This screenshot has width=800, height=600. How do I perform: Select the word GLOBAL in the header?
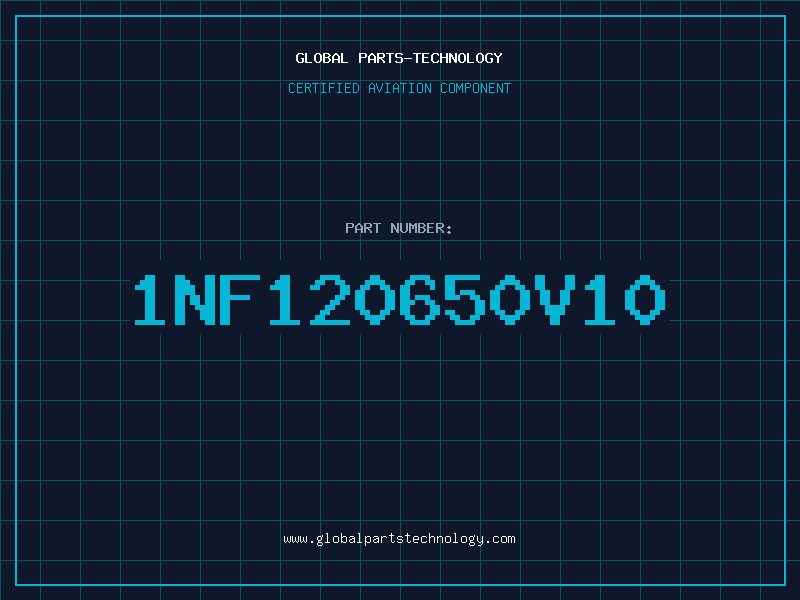pyautogui.click(x=321, y=58)
